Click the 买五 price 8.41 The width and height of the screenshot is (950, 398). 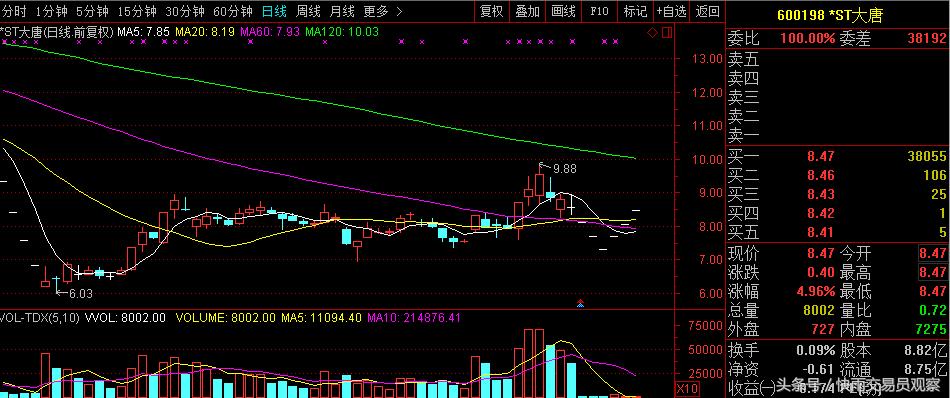pos(820,232)
